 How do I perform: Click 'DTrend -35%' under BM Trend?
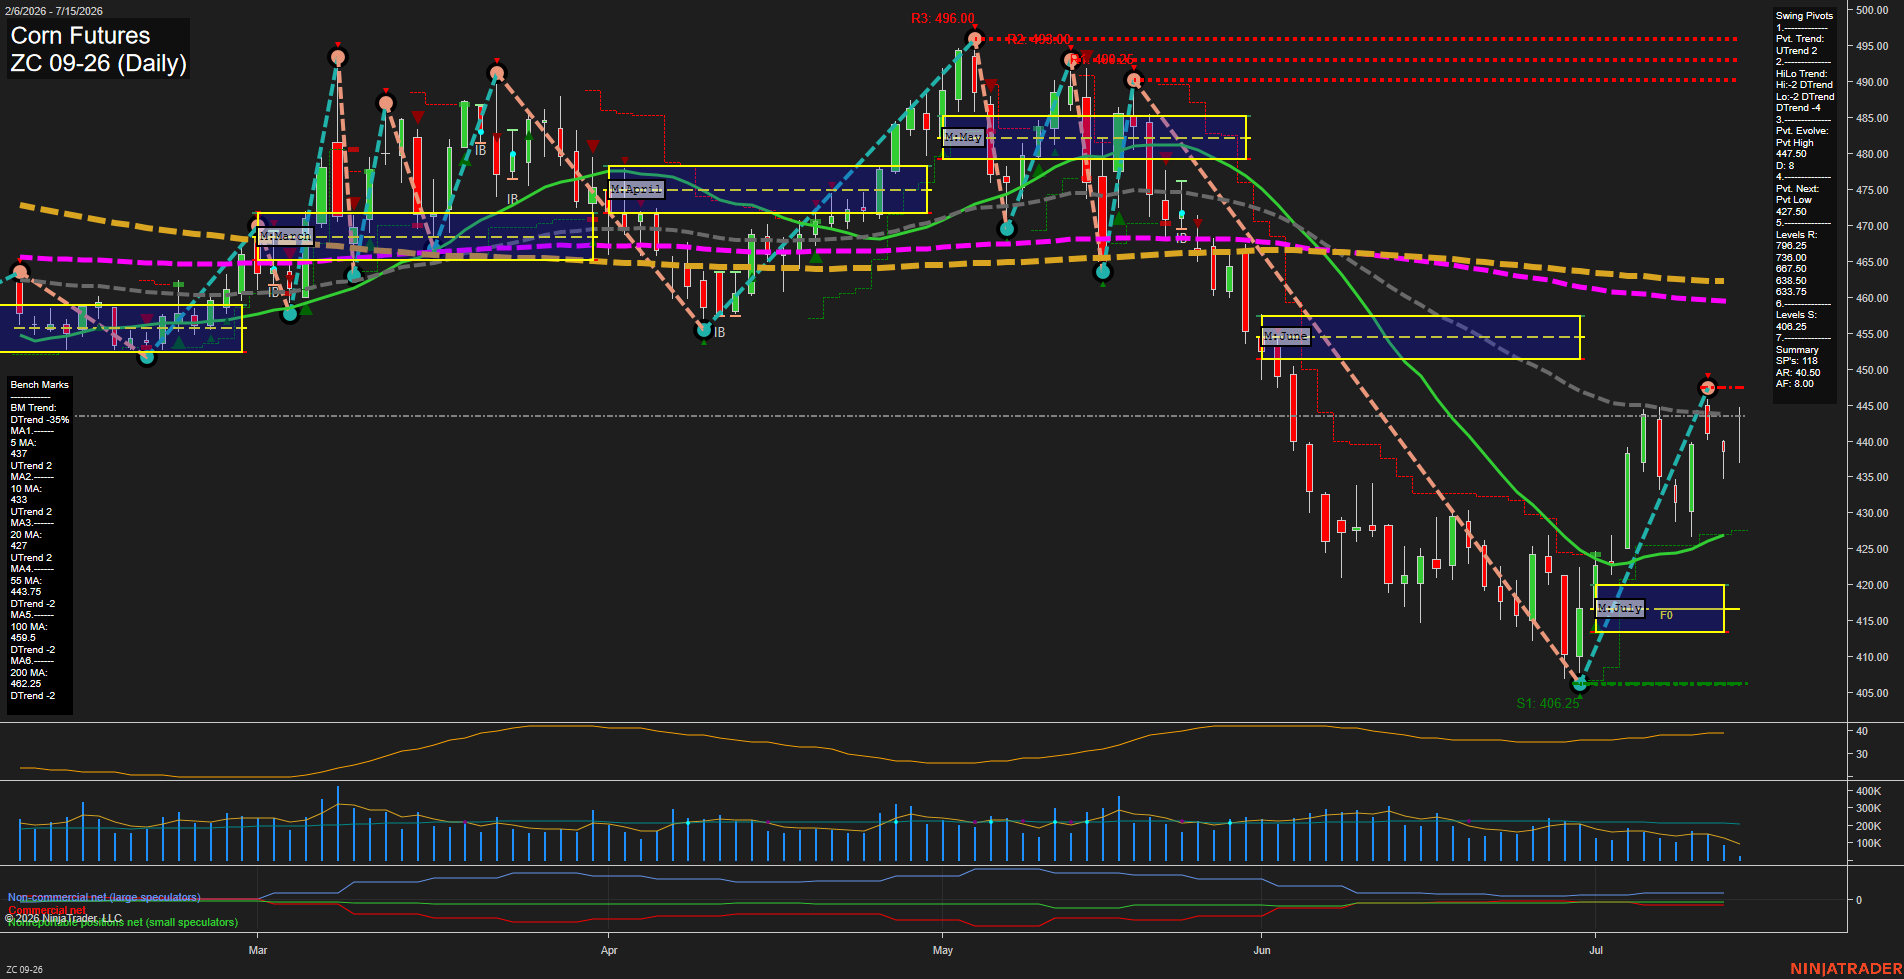coord(40,420)
